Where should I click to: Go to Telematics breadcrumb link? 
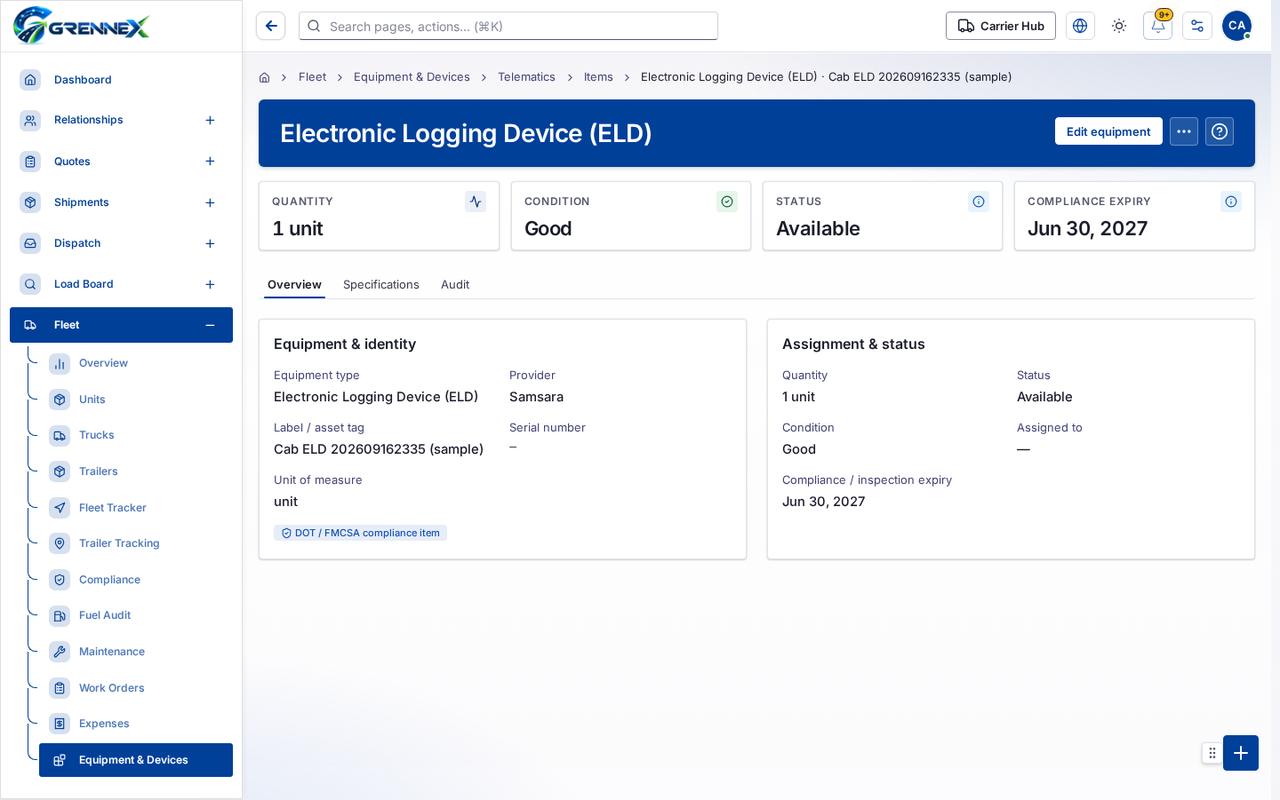526,77
